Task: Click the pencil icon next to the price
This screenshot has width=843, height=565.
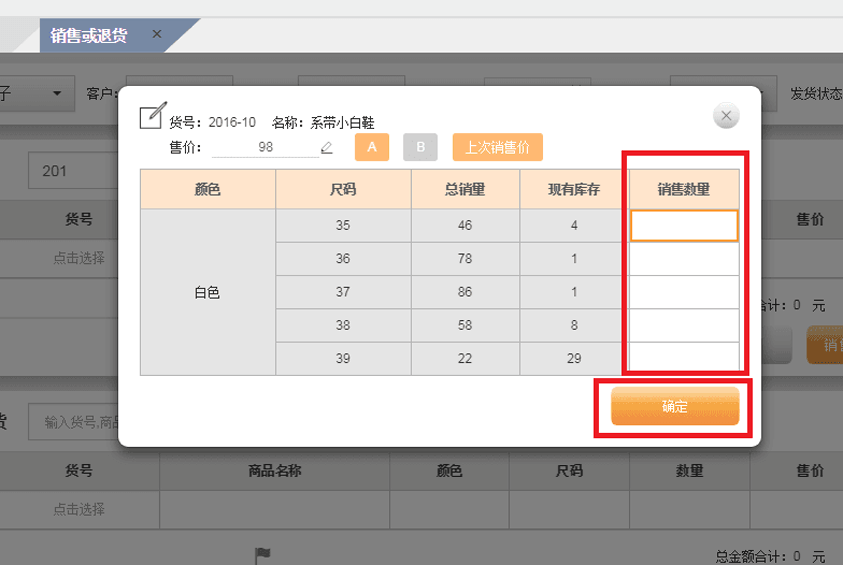Action: [326, 148]
